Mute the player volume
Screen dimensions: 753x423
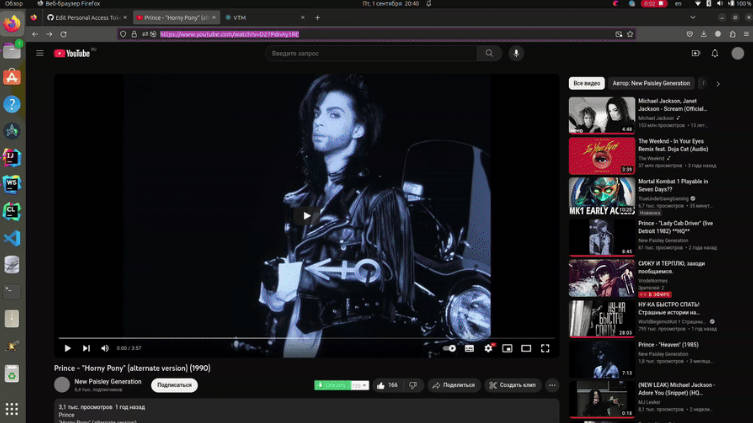(105, 348)
